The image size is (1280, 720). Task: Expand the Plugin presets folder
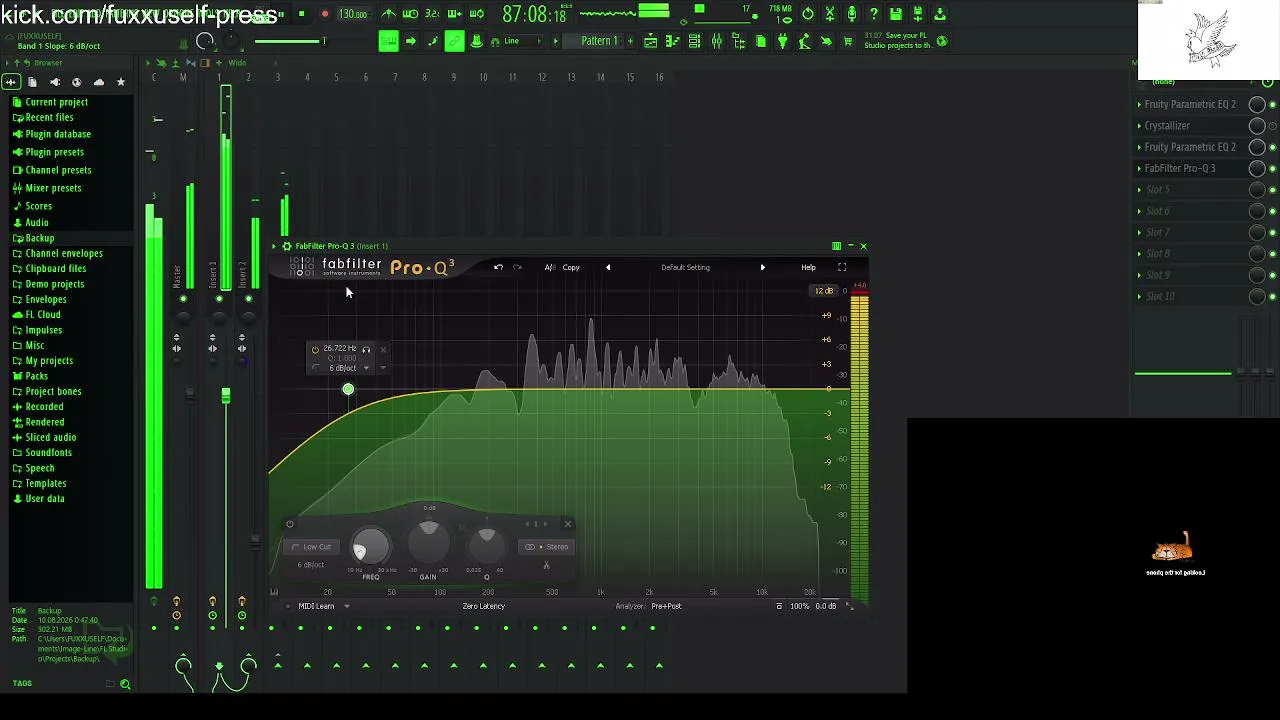click(x=54, y=152)
